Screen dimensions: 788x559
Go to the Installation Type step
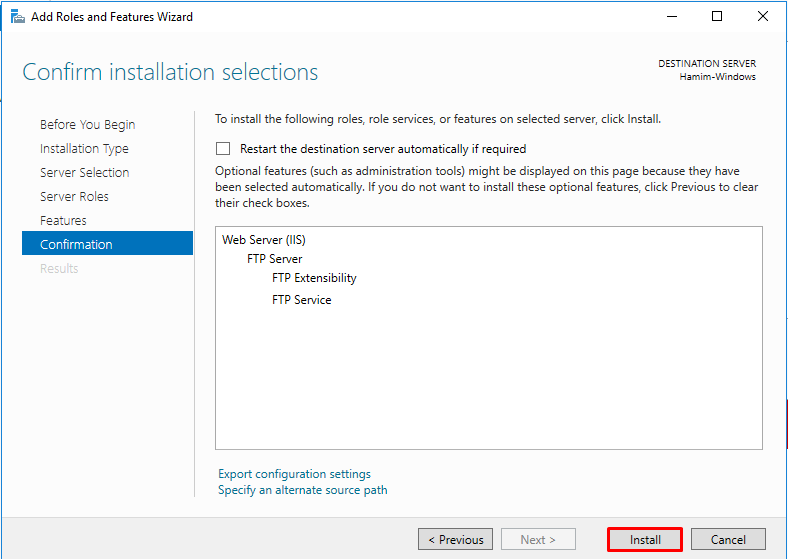84,149
